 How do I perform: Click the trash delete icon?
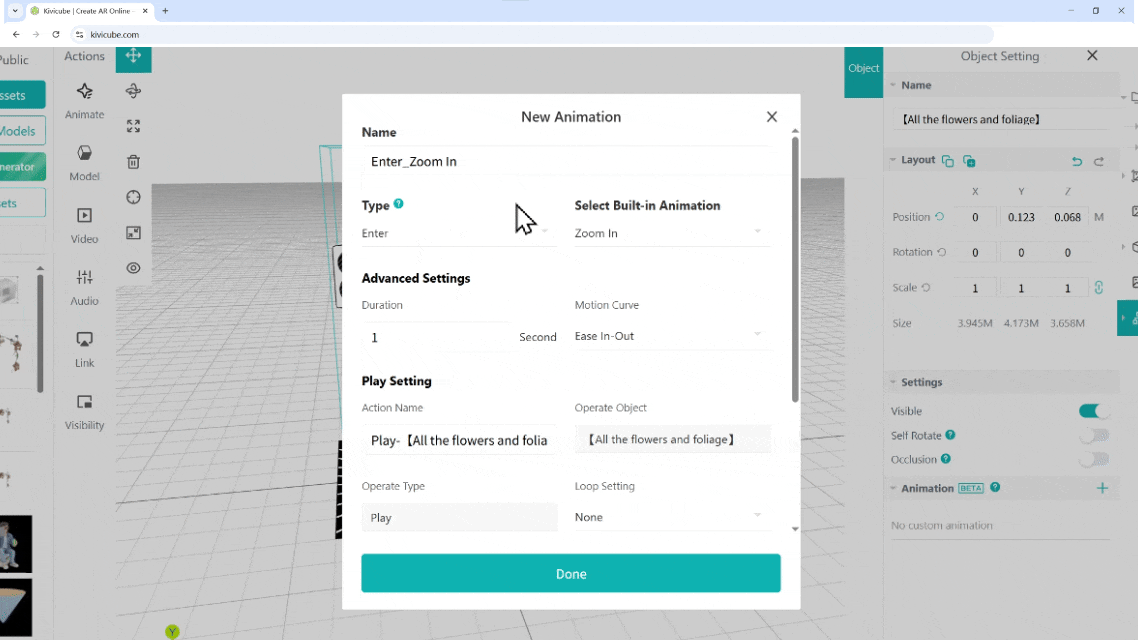coord(133,162)
